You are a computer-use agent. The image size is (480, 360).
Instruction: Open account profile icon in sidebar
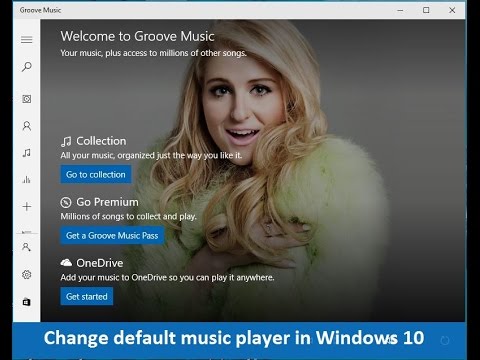coord(26,247)
